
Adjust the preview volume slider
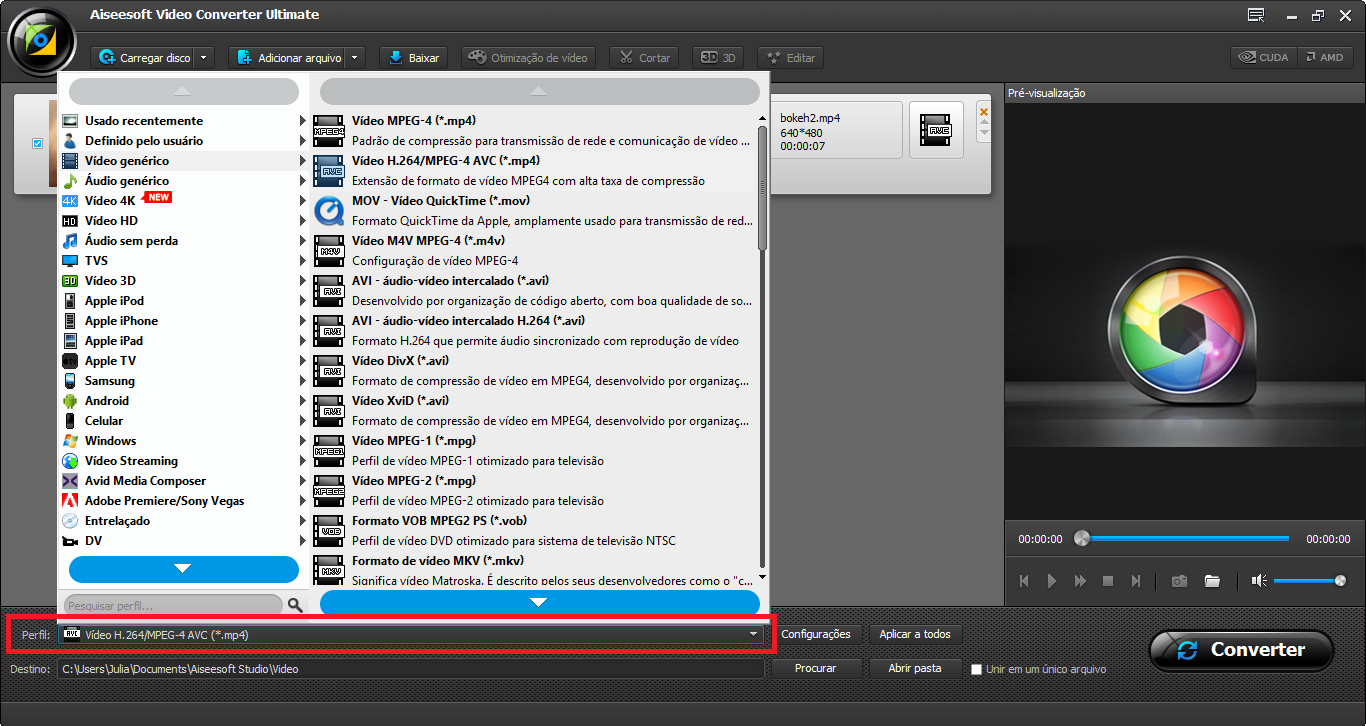[1310, 580]
